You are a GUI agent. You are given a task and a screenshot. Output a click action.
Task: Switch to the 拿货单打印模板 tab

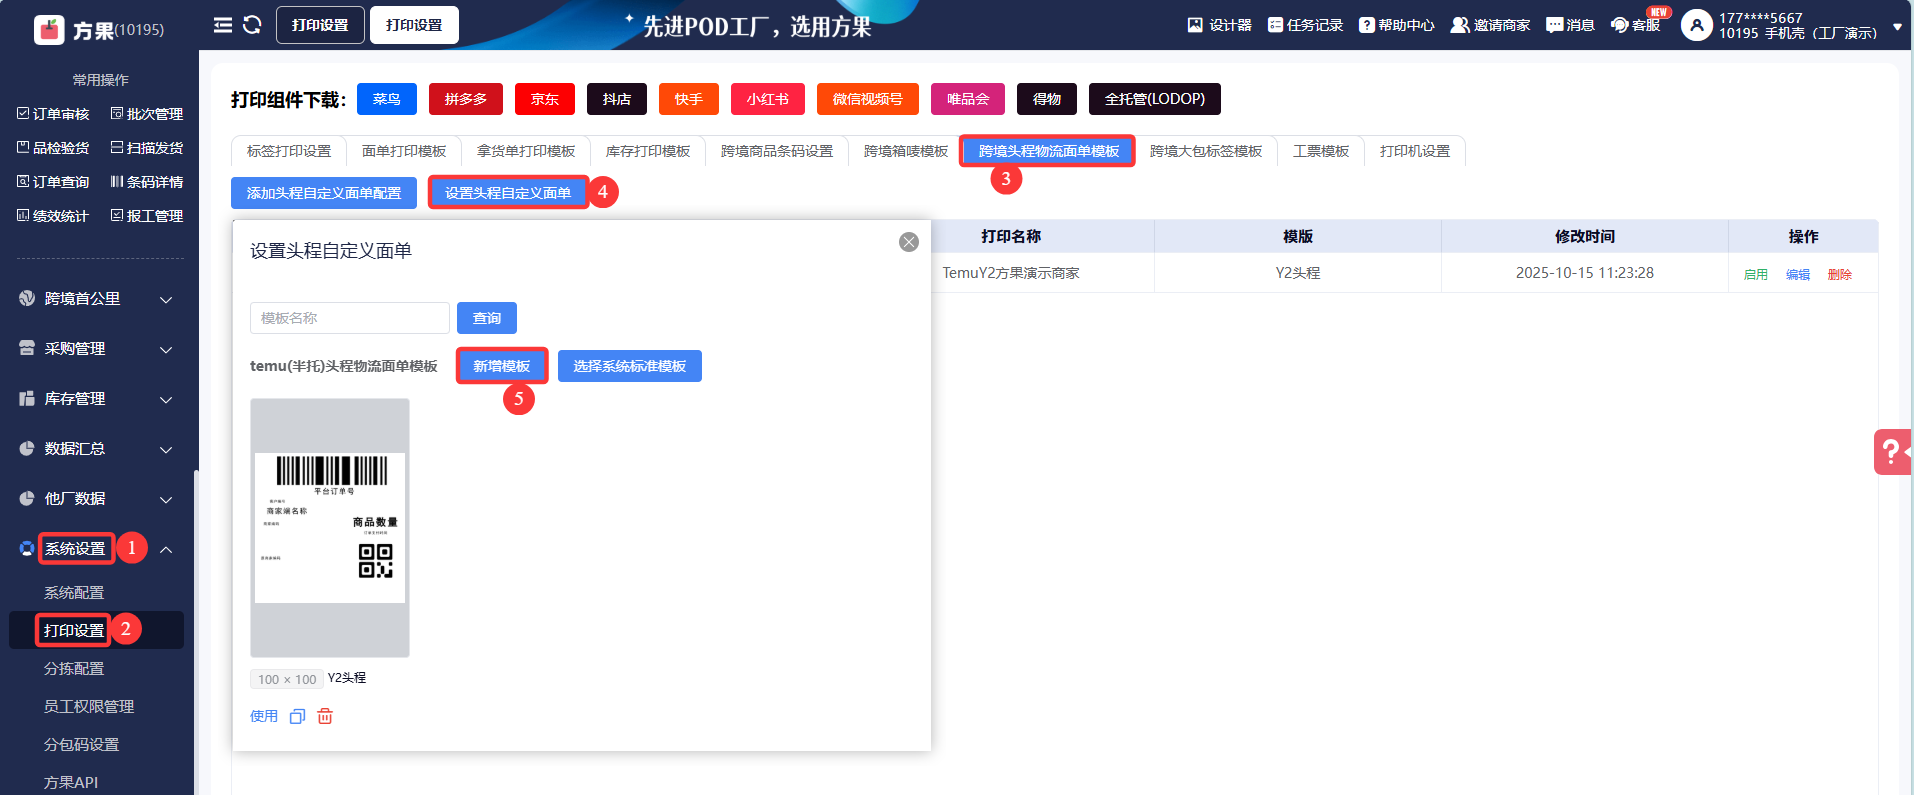tap(526, 151)
